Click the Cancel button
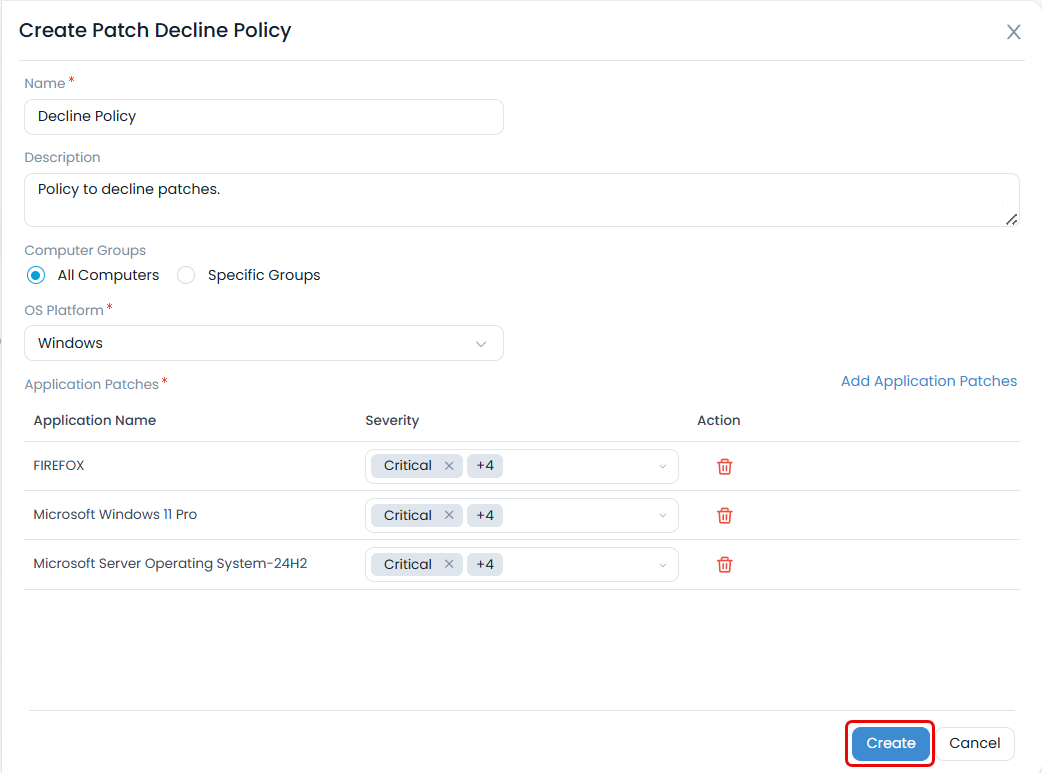Viewport: 1042px width, 773px height. click(x=974, y=743)
